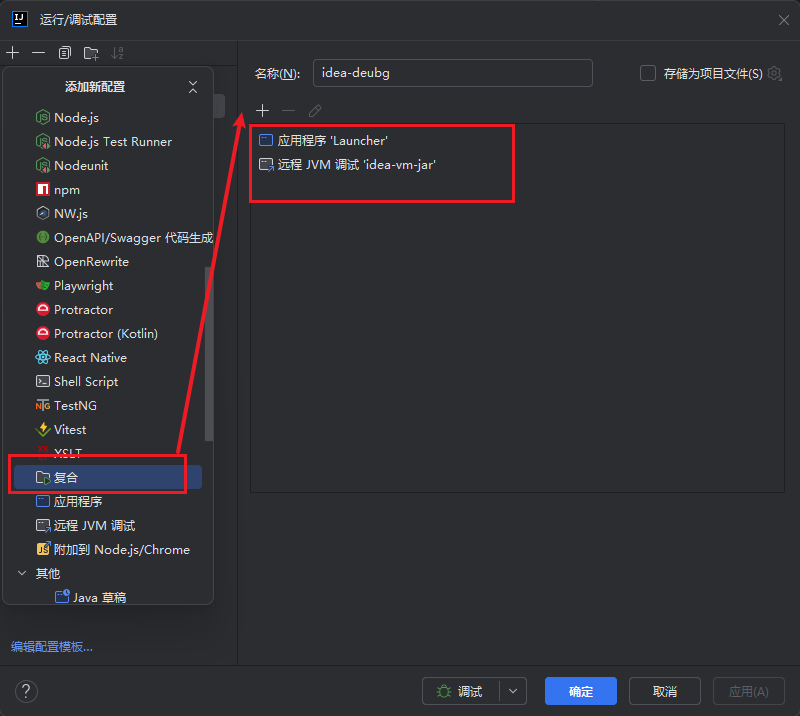Click the 名称 input field
This screenshot has height=716, width=800.
(x=452, y=73)
